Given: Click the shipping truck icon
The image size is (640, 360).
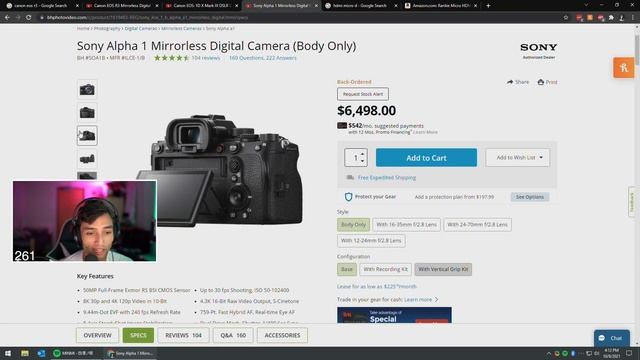Looking at the screenshot, I should click(350, 178).
